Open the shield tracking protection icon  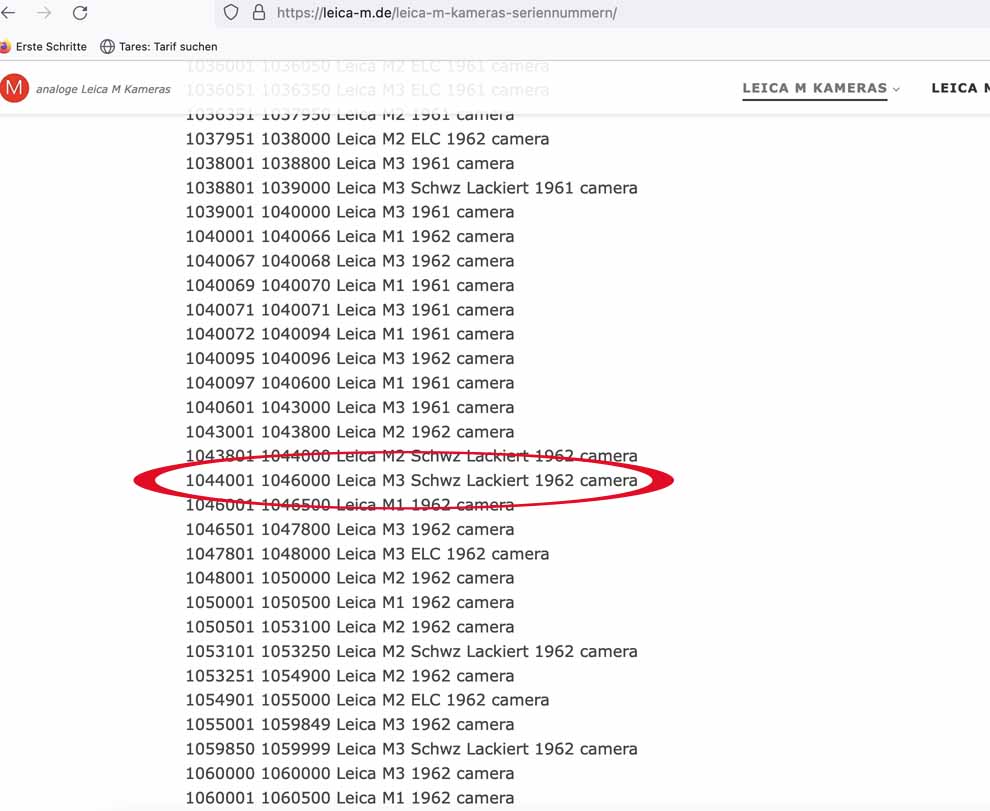coord(231,13)
